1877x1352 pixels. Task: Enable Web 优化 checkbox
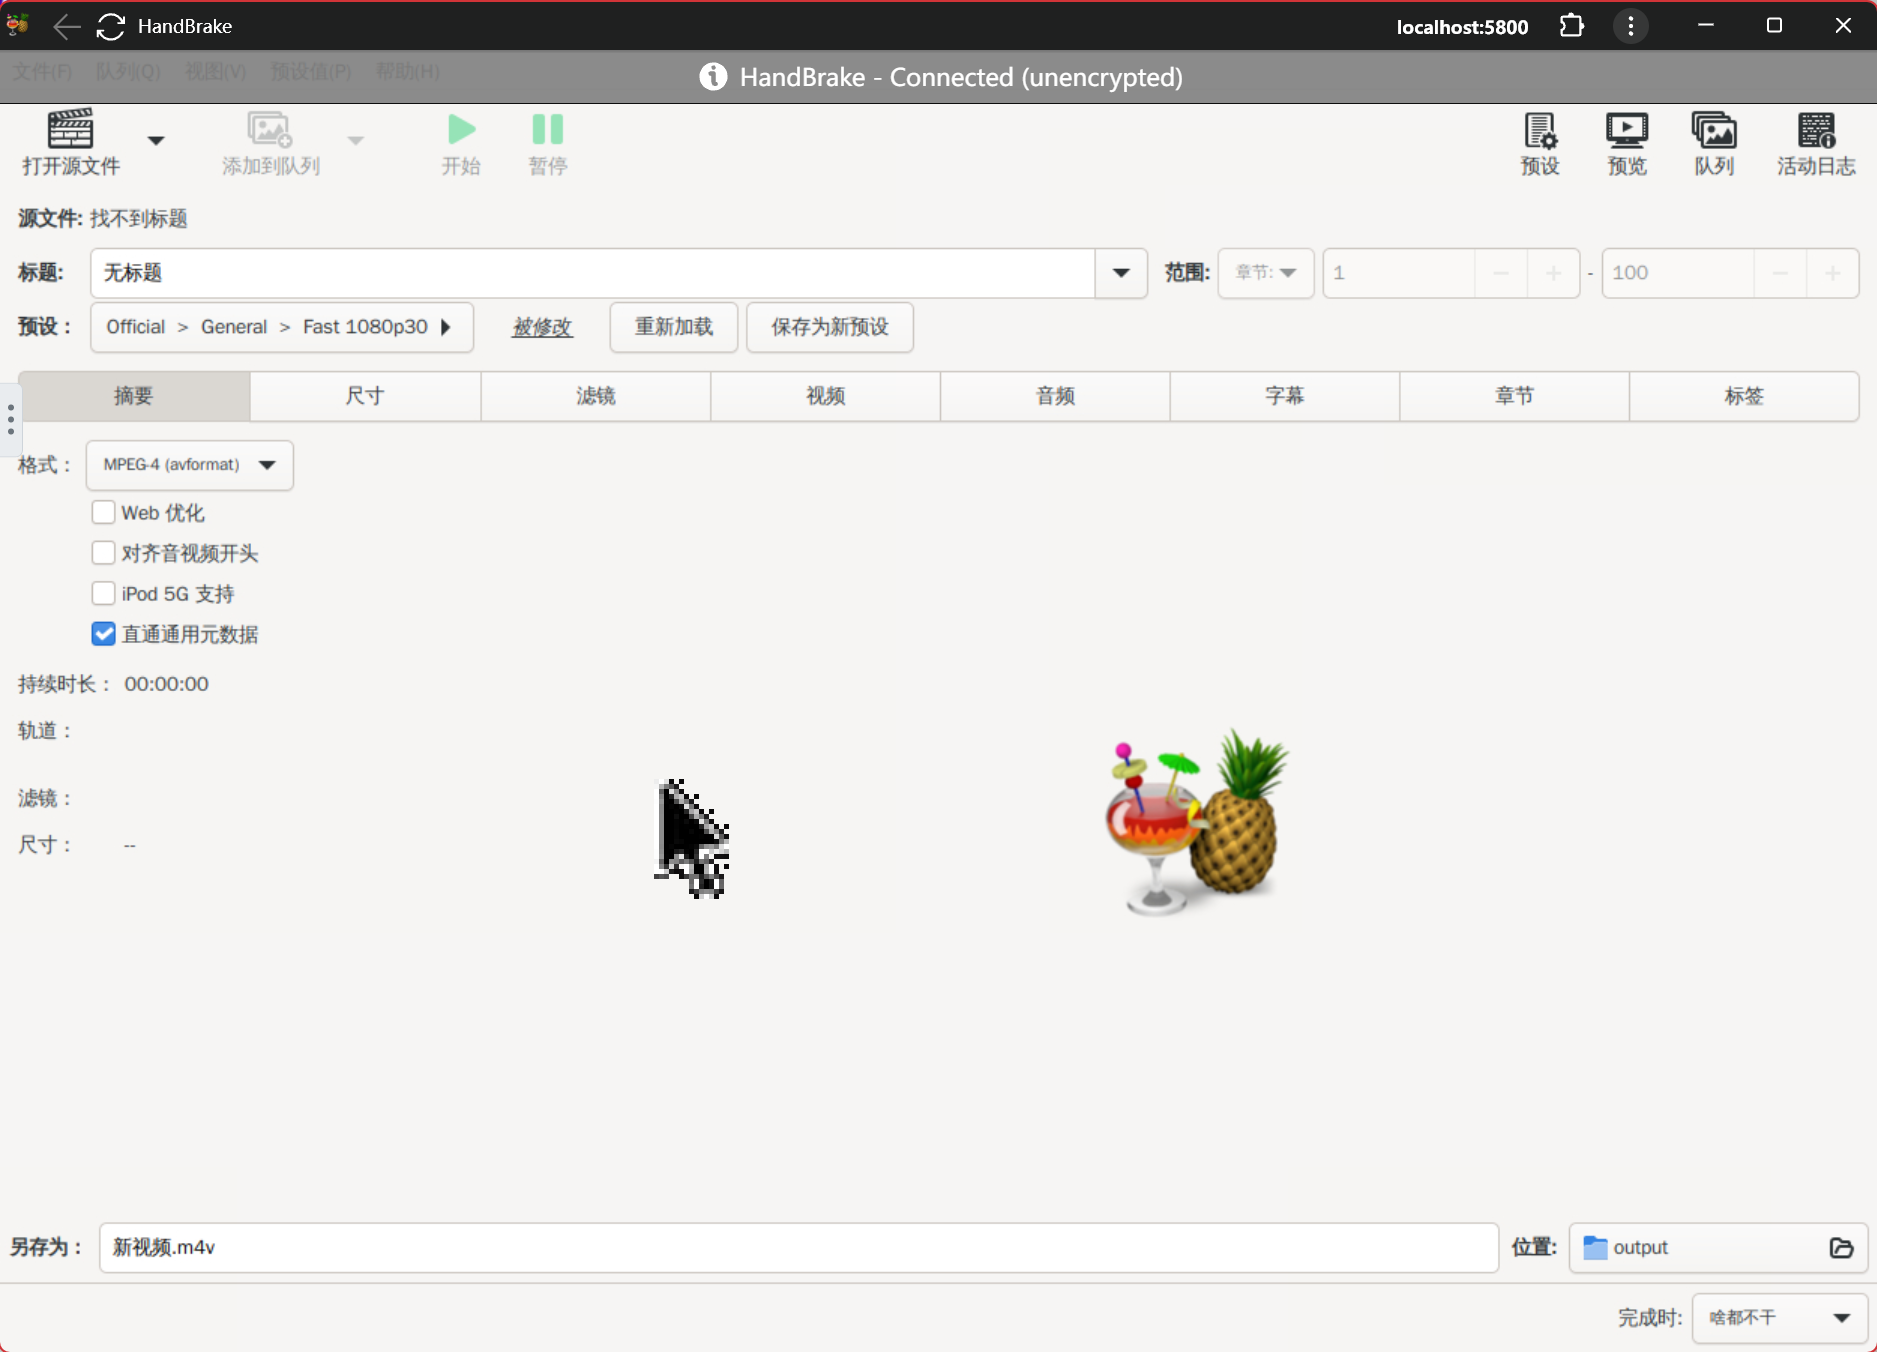103,513
